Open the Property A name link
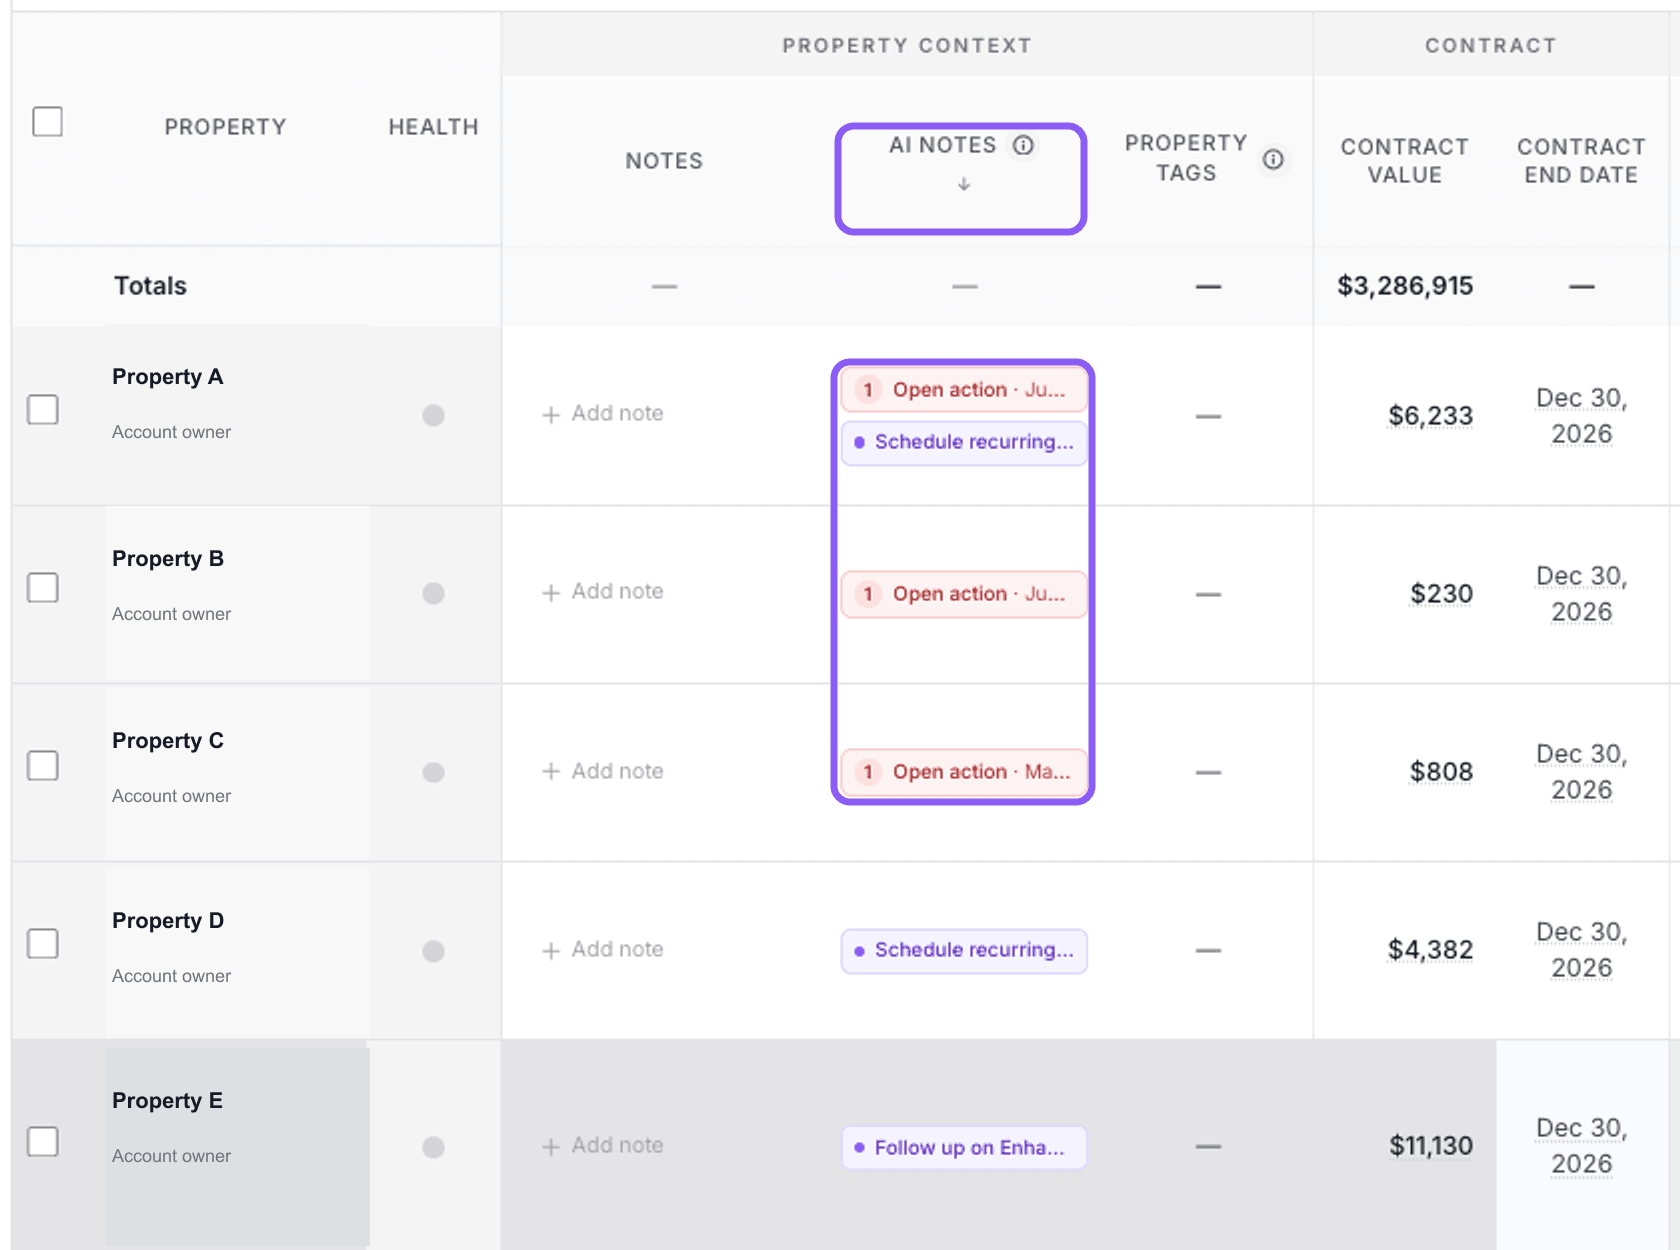The height and width of the screenshot is (1250, 1680). [x=167, y=377]
